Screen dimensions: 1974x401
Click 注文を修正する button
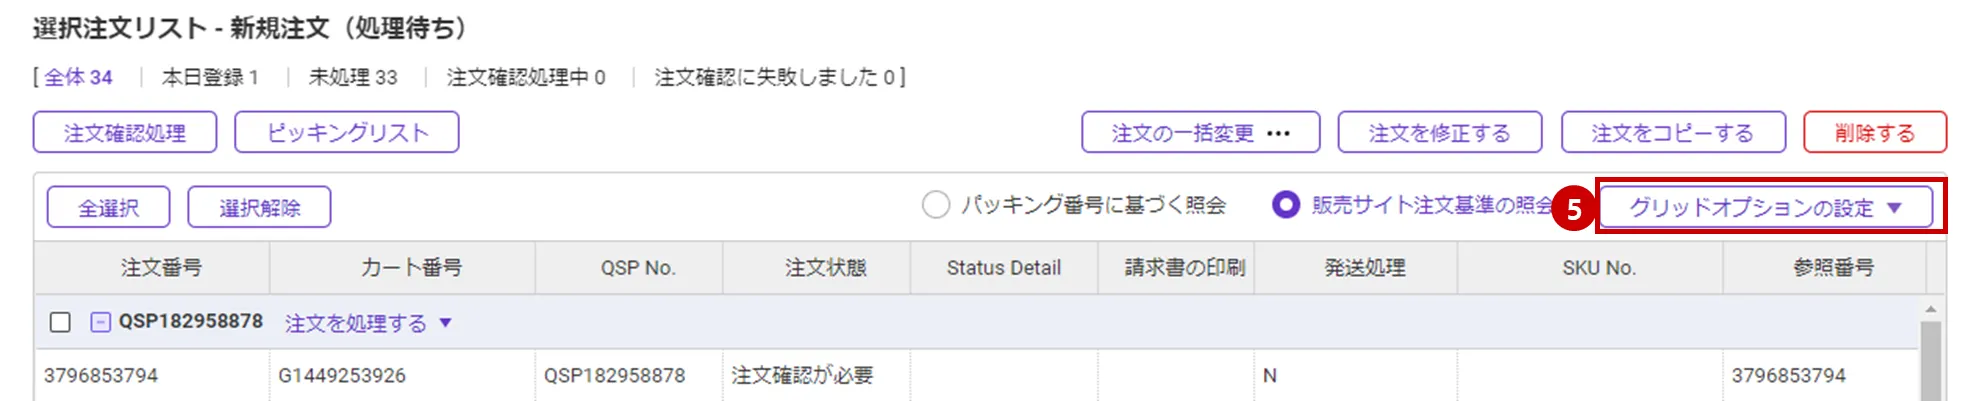coord(1439,133)
